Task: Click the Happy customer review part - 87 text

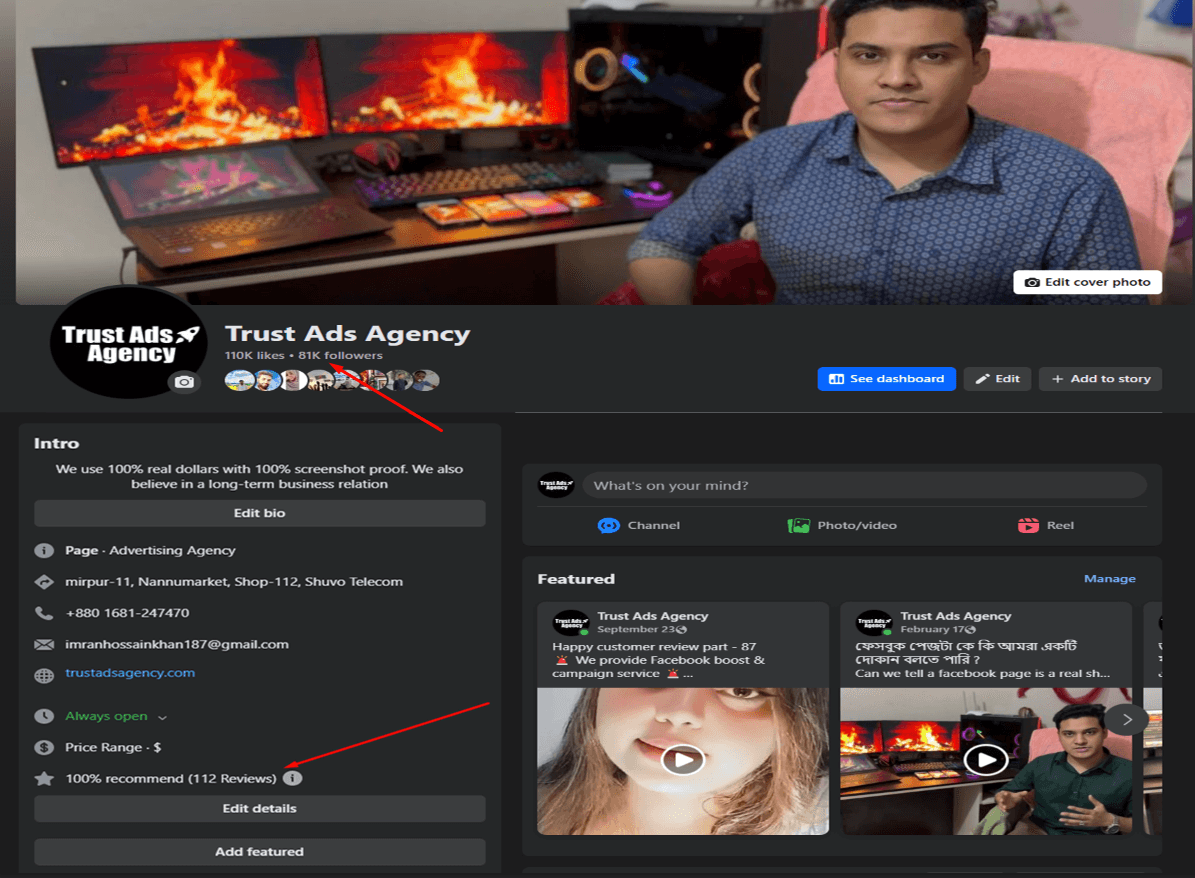Action: [654, 647]
